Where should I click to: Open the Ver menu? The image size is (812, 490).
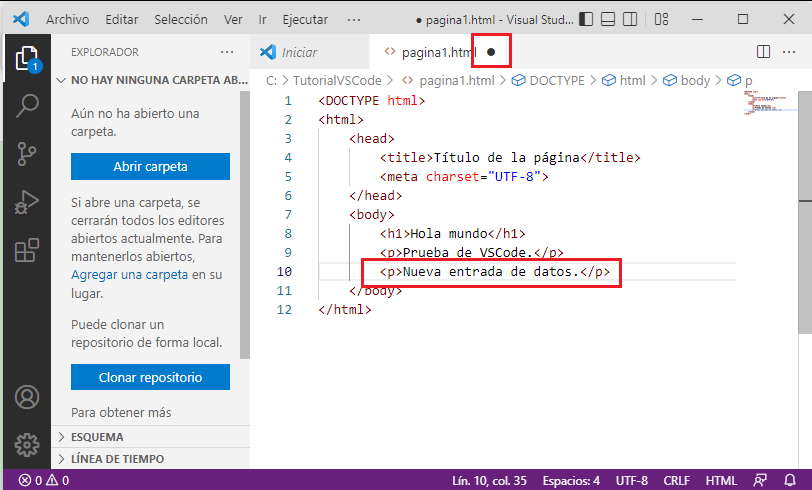click(233, 19)
